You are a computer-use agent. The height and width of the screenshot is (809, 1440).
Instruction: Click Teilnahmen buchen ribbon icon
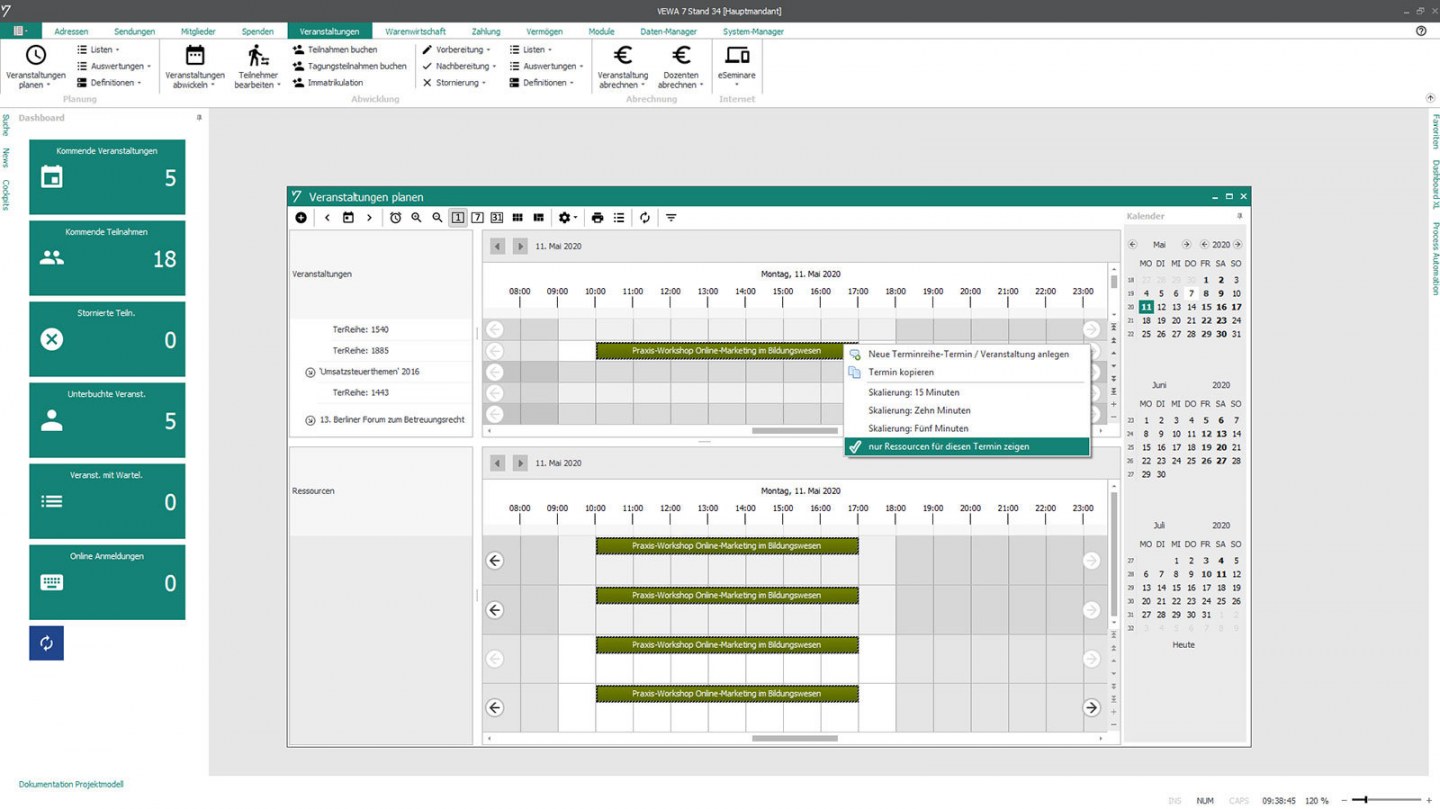(x=298, y=49)
